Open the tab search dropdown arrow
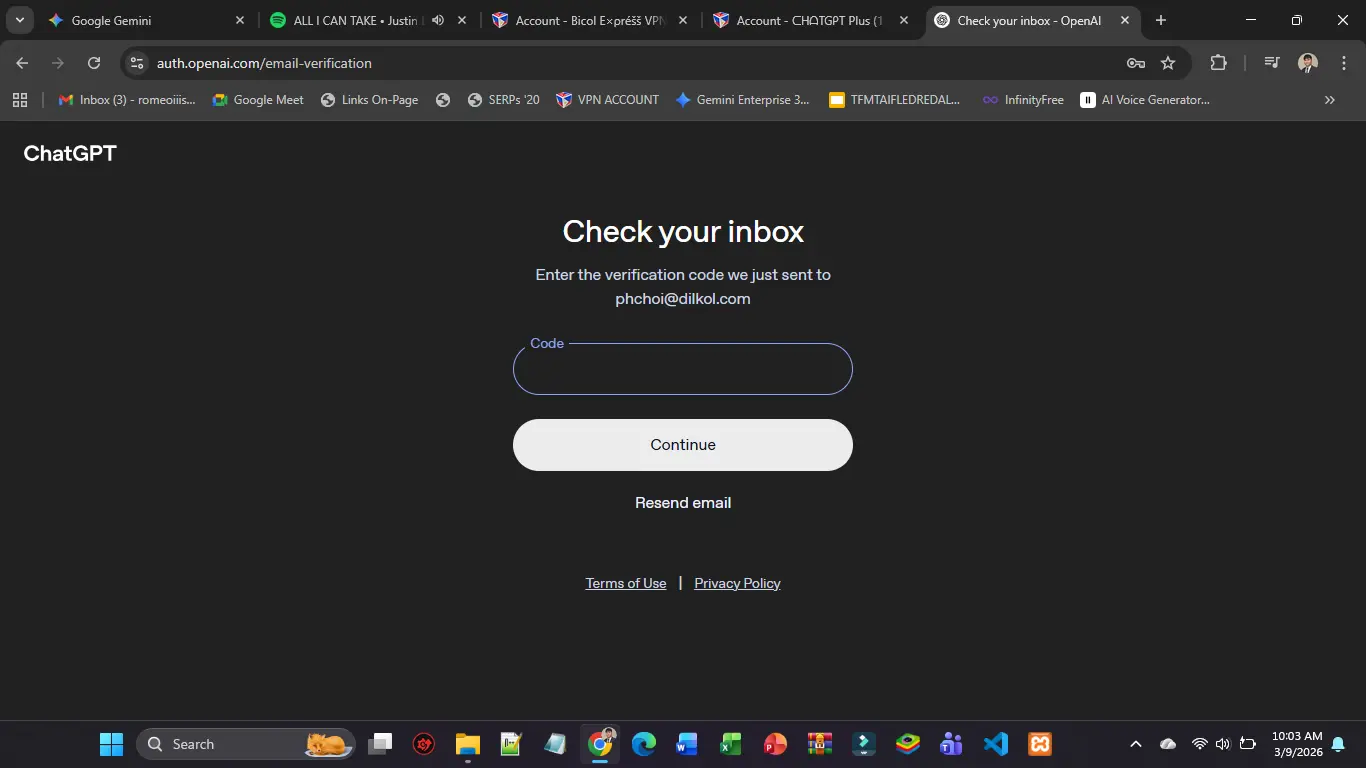 tap(19, 20)
